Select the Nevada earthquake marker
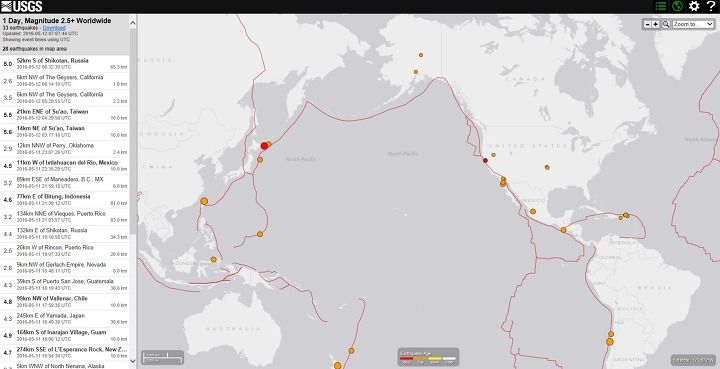The width and height of the screenshot is (720, 369). (494, 155)
